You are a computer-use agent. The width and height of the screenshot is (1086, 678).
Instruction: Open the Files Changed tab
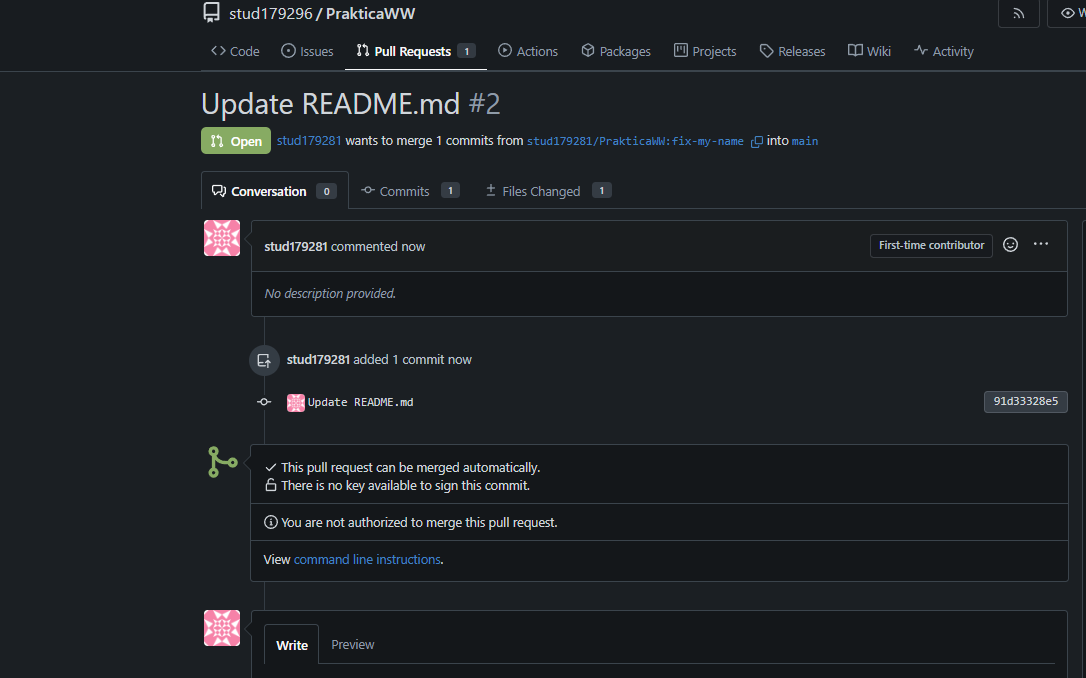tap(541, 191)
